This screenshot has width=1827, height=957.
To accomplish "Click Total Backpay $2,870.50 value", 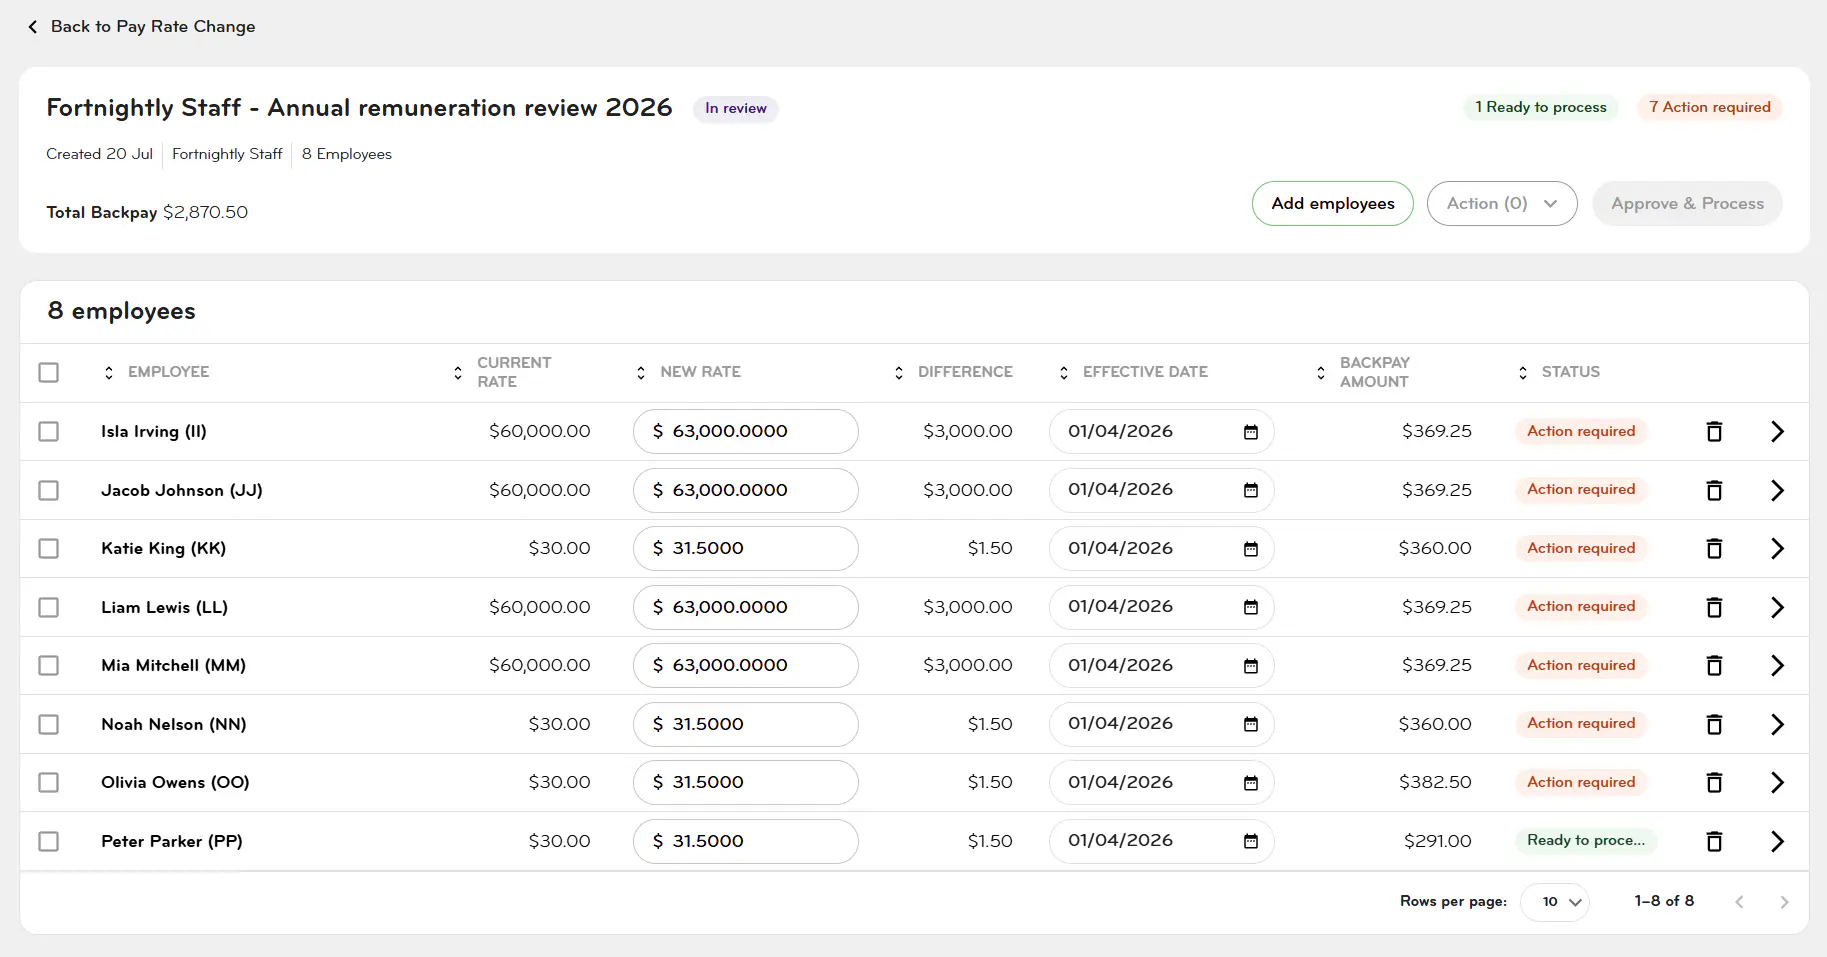I will tap(205, 212).
